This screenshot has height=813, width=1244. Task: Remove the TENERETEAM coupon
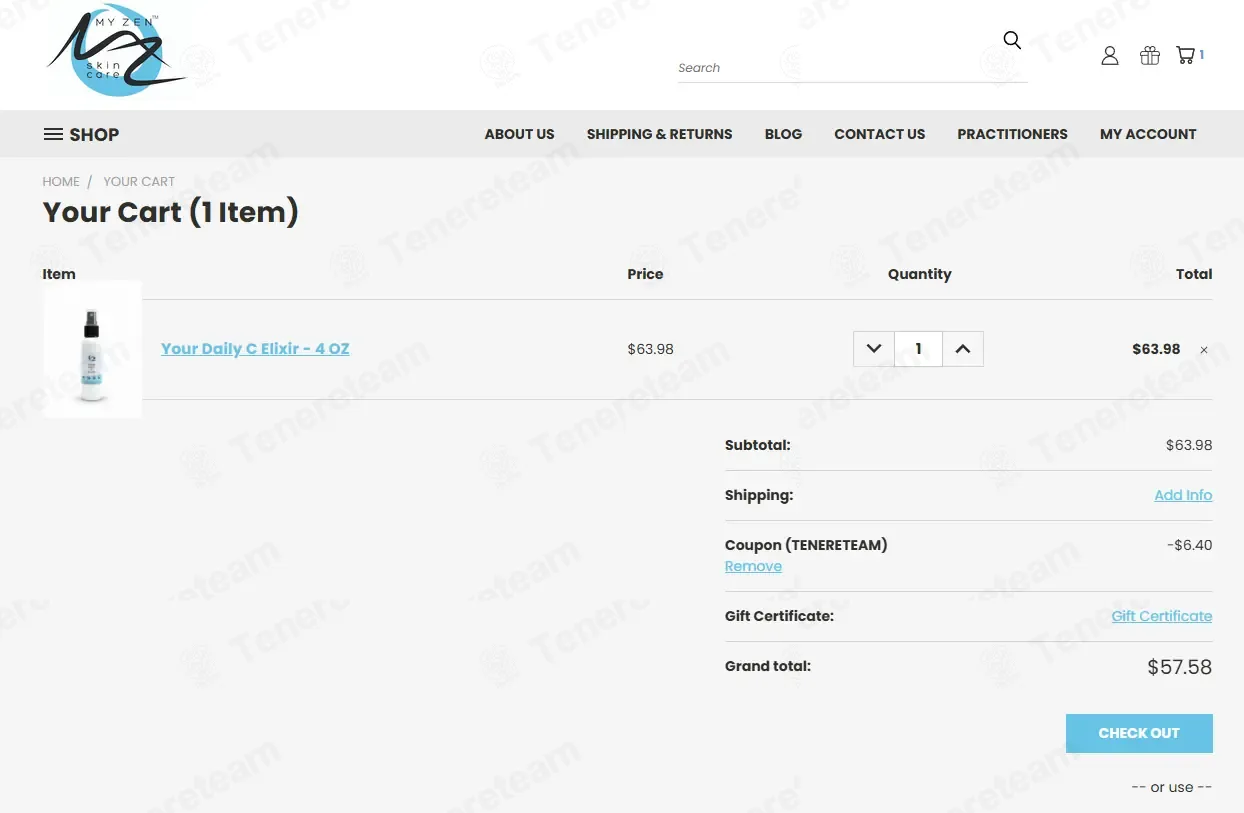[753, 566]
